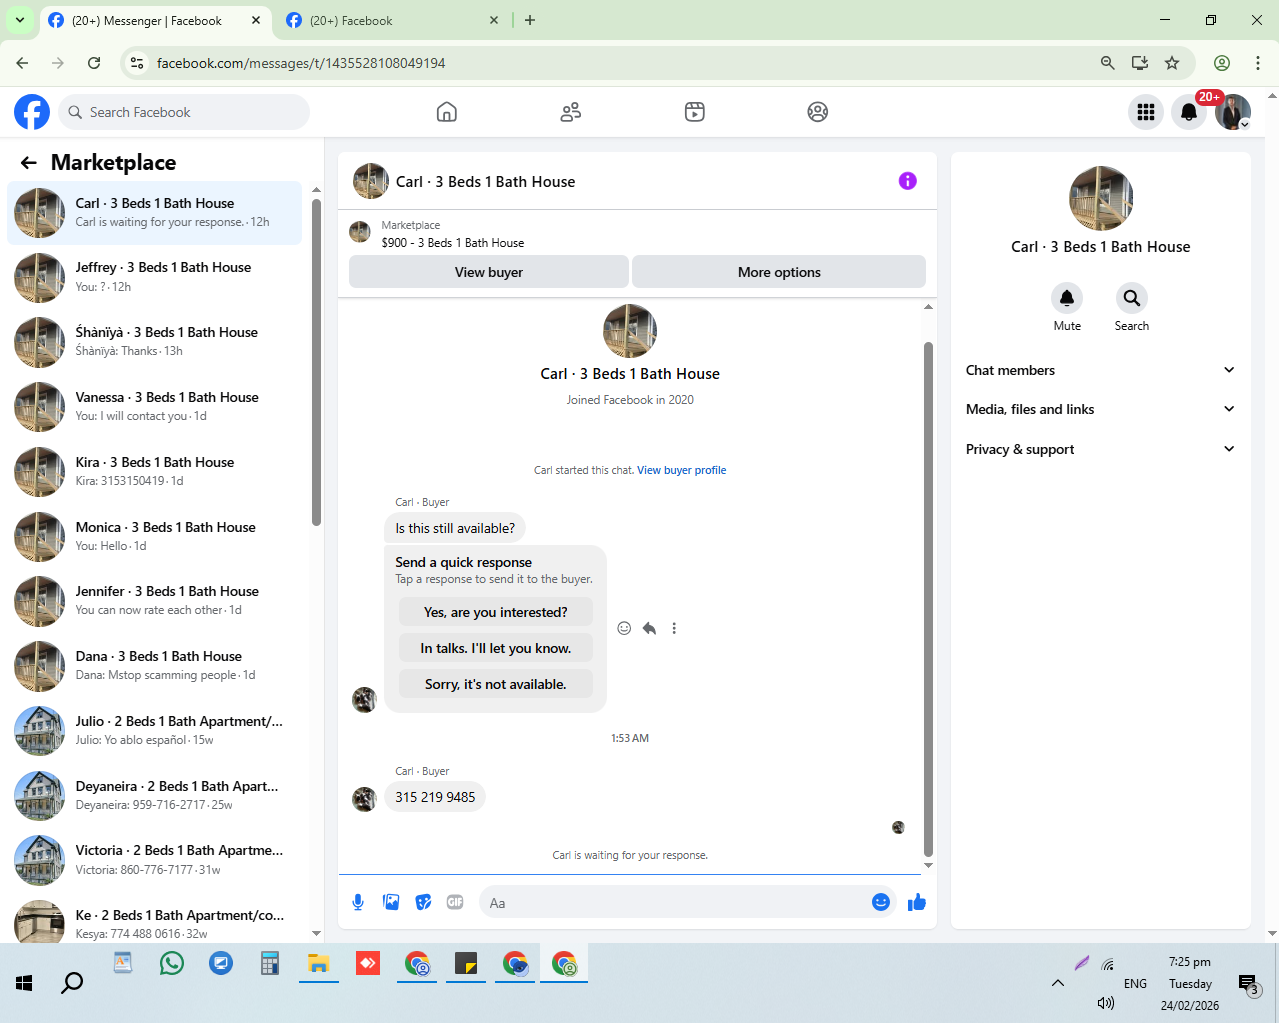Open the Kira conversation
This screenshot has height=1023, width=1279.
point(155,472)
